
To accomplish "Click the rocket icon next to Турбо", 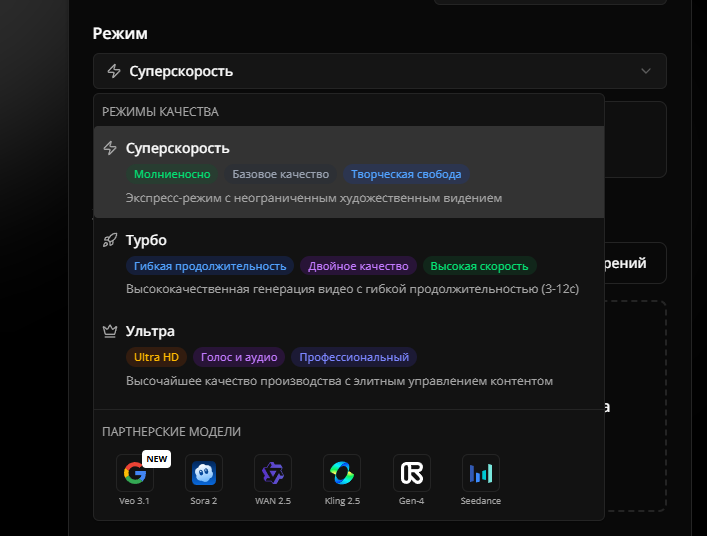I will coord(111,240).
